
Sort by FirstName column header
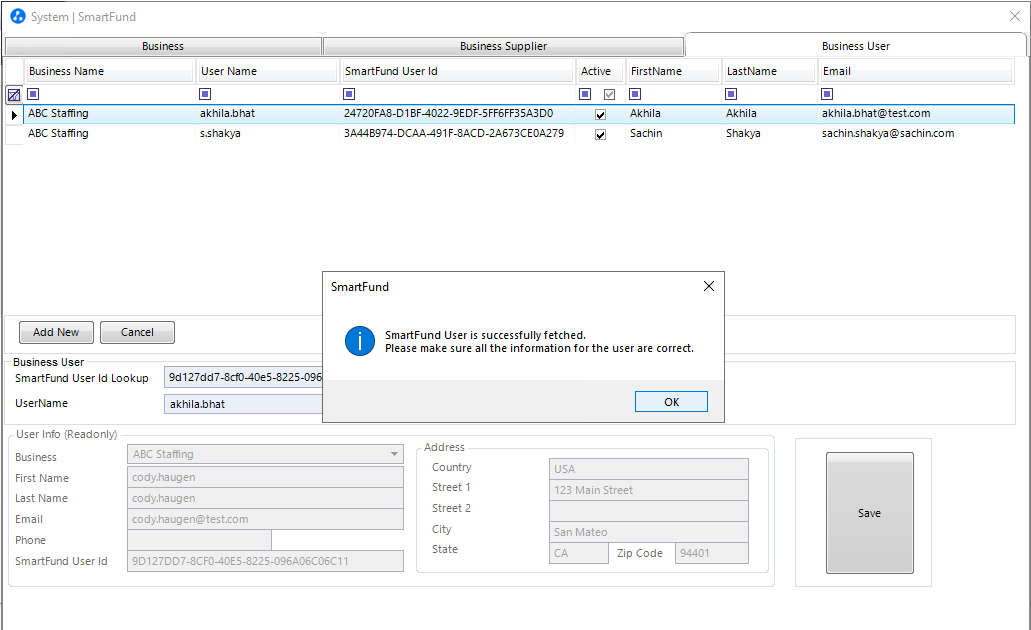673,71
